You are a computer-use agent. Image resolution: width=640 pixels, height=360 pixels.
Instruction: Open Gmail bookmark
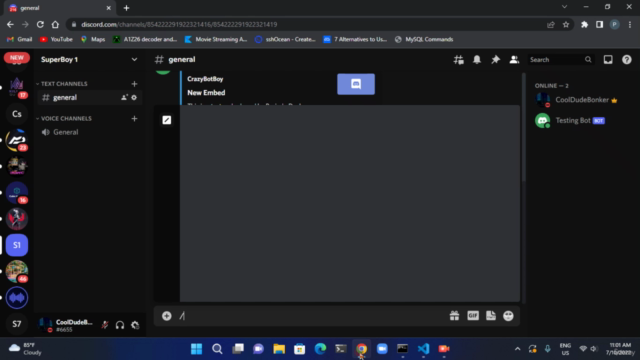click(x=20, y=39)
